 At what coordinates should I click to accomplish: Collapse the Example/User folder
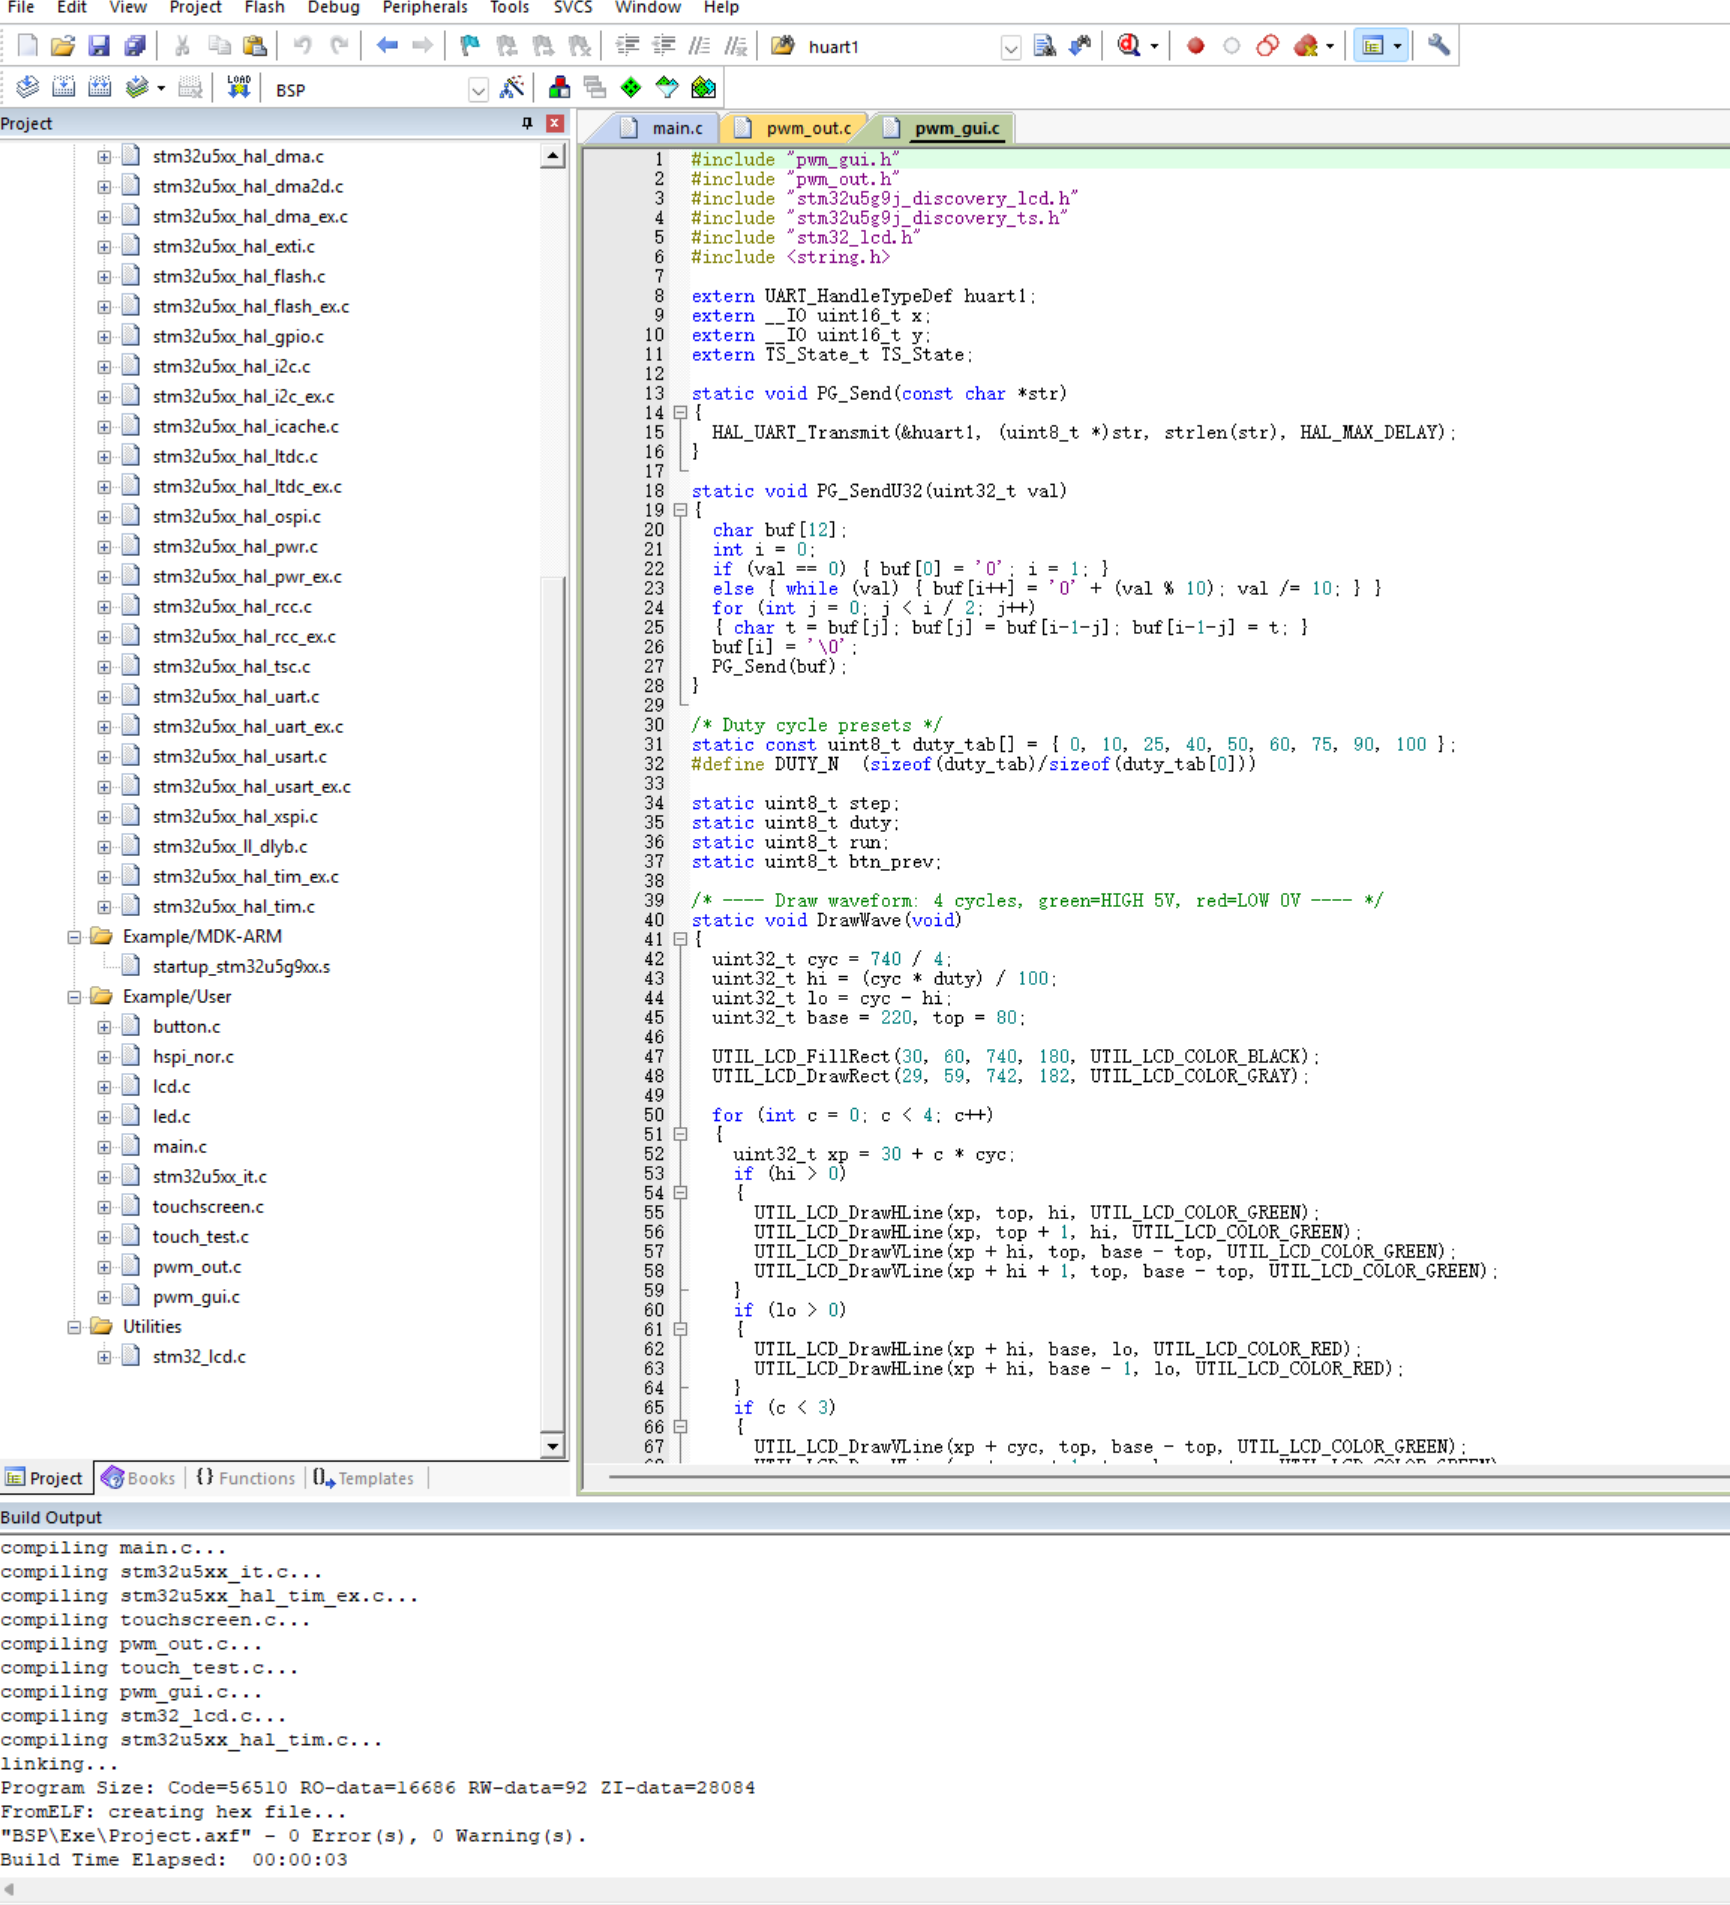click(x=74, y=997)
